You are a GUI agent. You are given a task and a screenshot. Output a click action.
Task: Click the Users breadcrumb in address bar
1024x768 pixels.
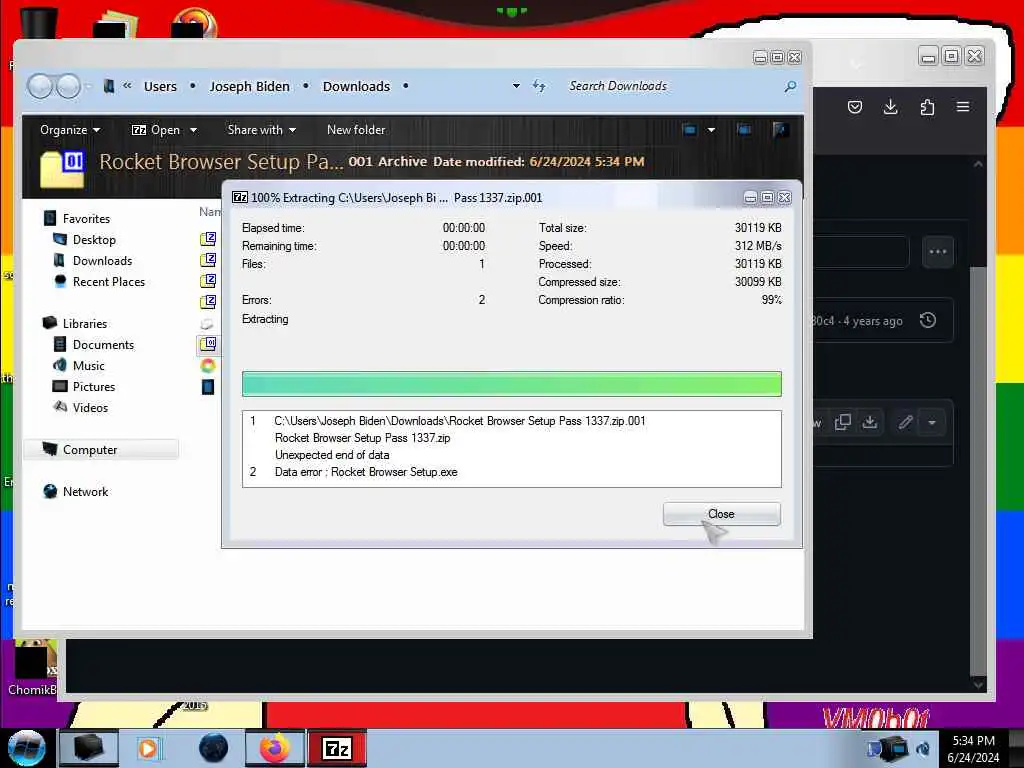pos(160,86)
